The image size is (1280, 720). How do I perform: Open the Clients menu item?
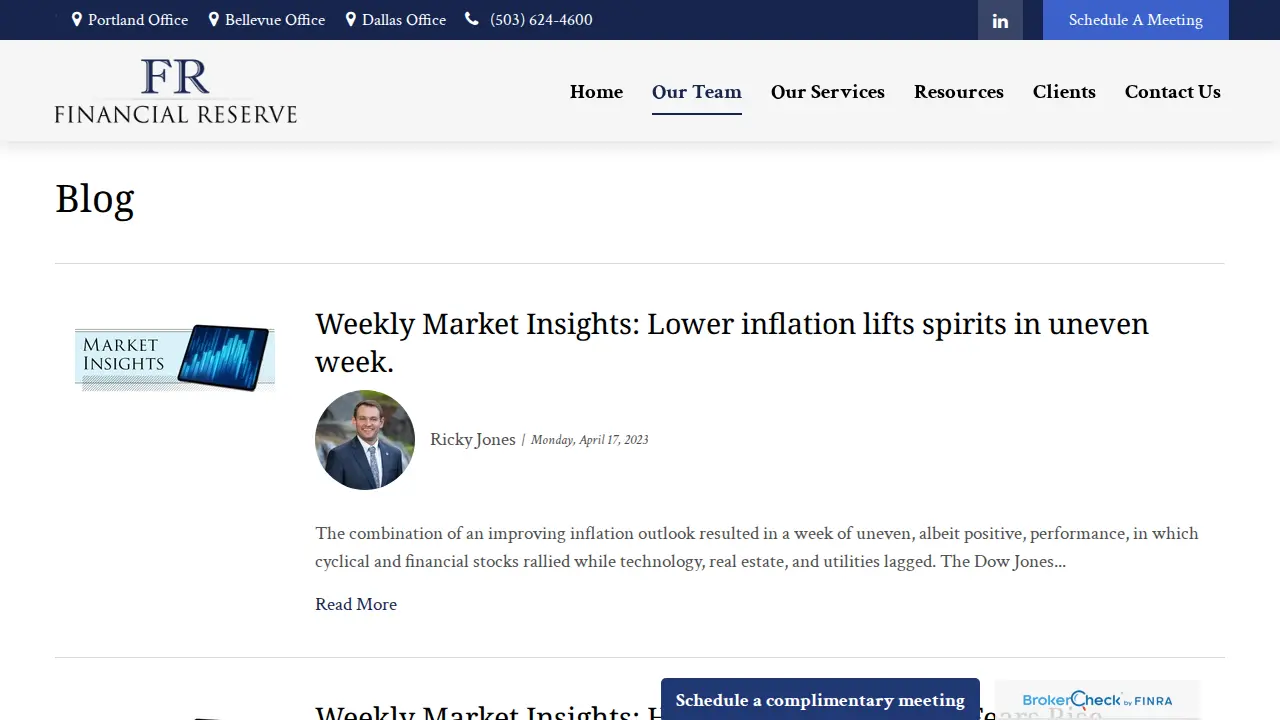point(1064,92)
